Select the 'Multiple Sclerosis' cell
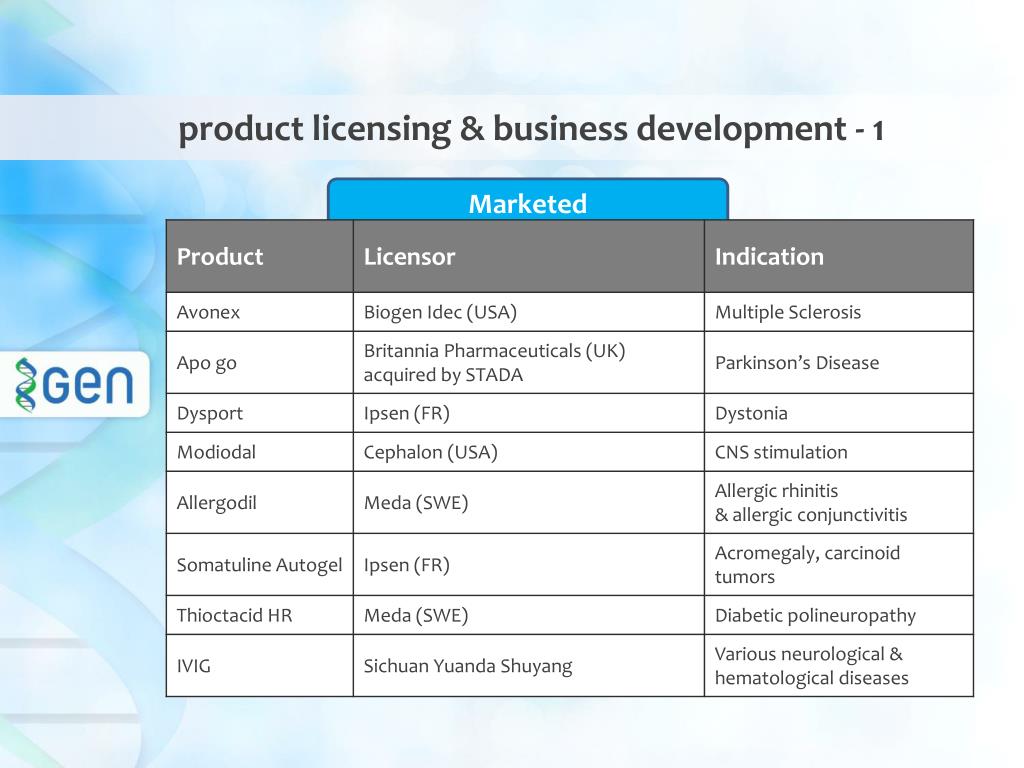This screenshot has height=768, width=1024. pos(839,312)
